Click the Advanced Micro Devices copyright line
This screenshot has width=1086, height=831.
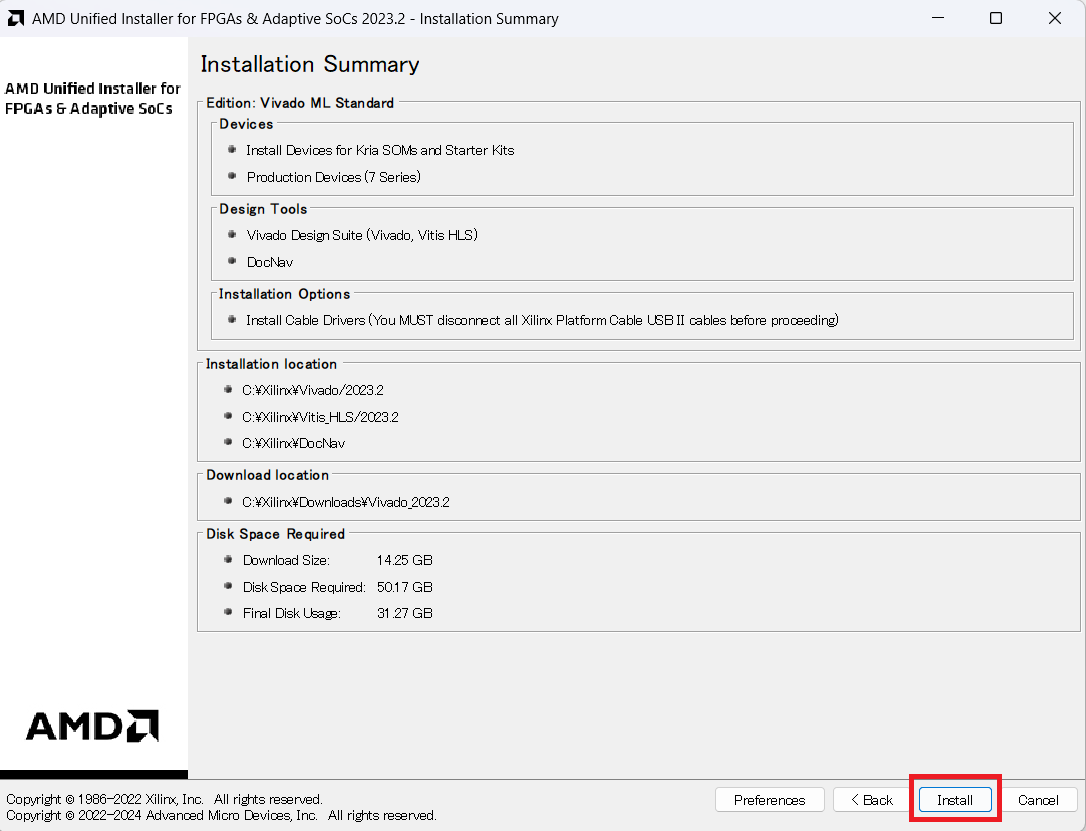click(x=221, y=816)
